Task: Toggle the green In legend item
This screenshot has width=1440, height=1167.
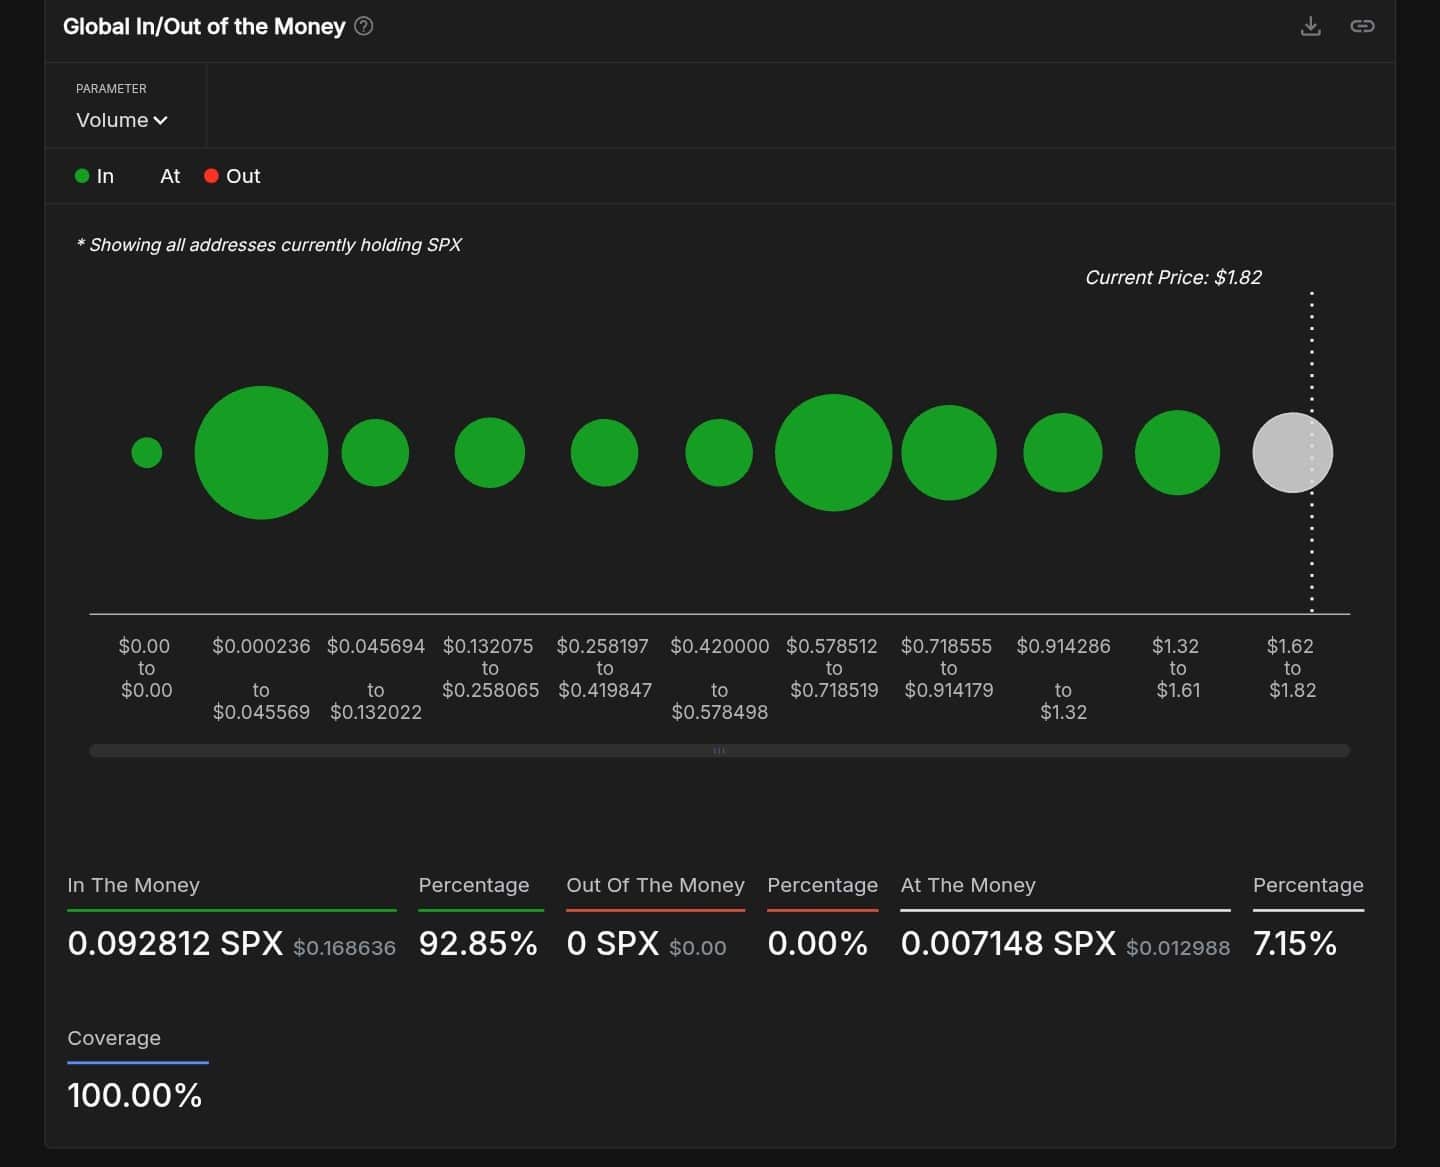Action: 95,176
